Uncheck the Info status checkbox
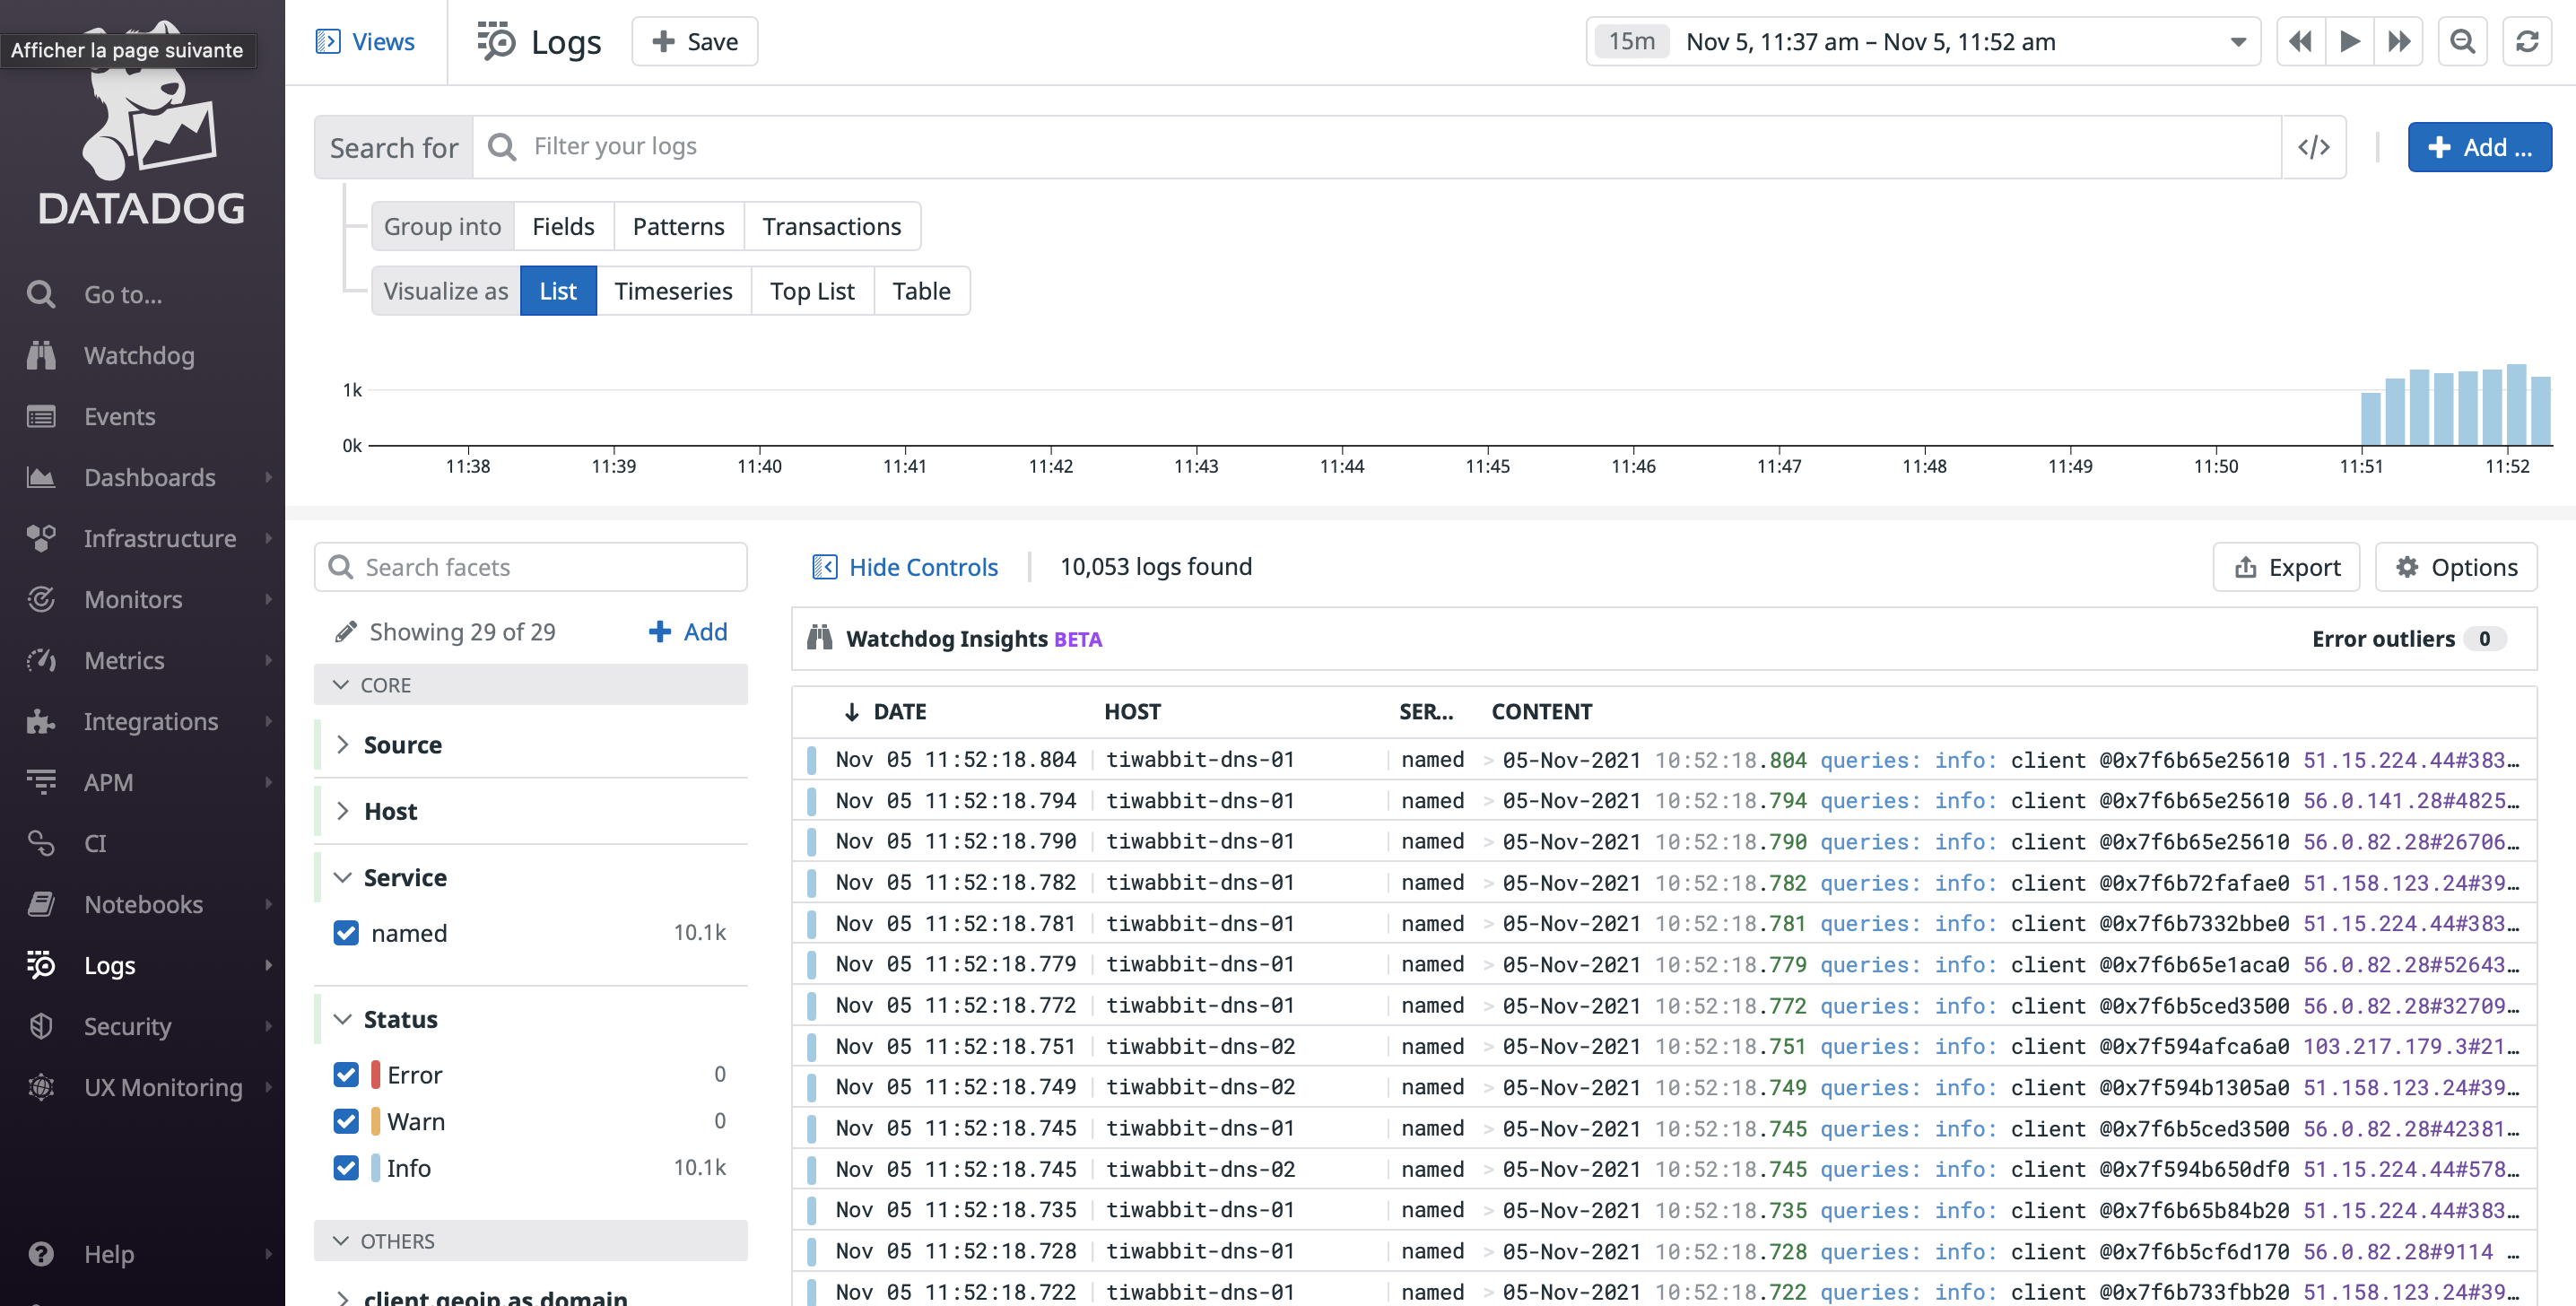The image size is (2576, 1306). [346, 1167]
